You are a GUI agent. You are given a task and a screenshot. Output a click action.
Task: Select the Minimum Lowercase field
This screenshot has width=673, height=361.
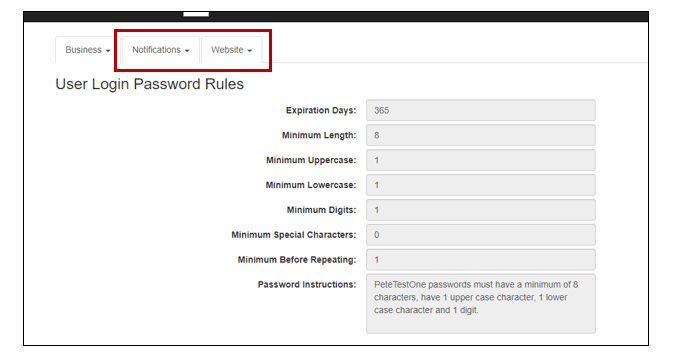(481, 185)
